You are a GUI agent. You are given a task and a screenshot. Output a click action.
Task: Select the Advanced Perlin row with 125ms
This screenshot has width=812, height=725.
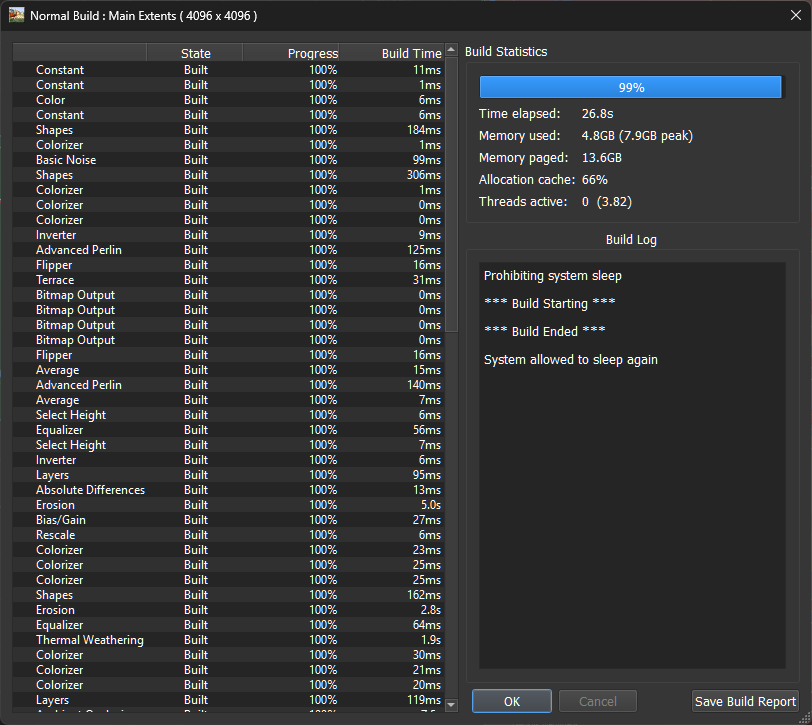tap(228, 250)
